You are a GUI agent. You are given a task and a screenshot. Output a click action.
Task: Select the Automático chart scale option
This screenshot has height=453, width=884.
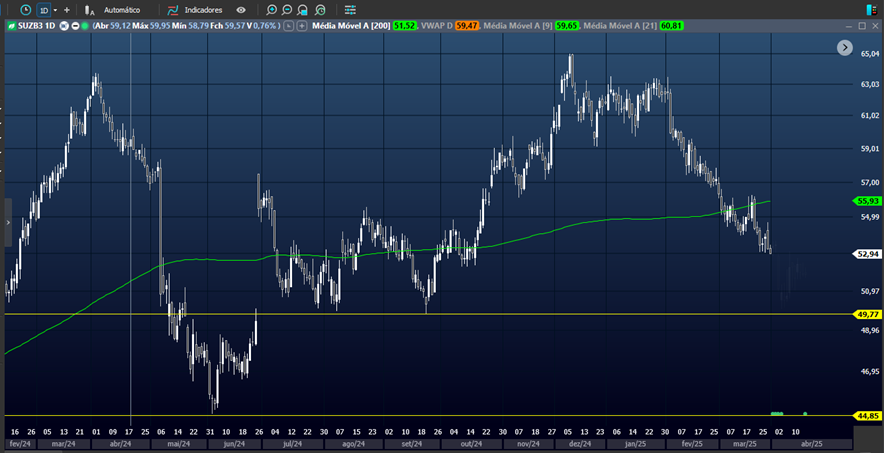click(x=122, y=9)
